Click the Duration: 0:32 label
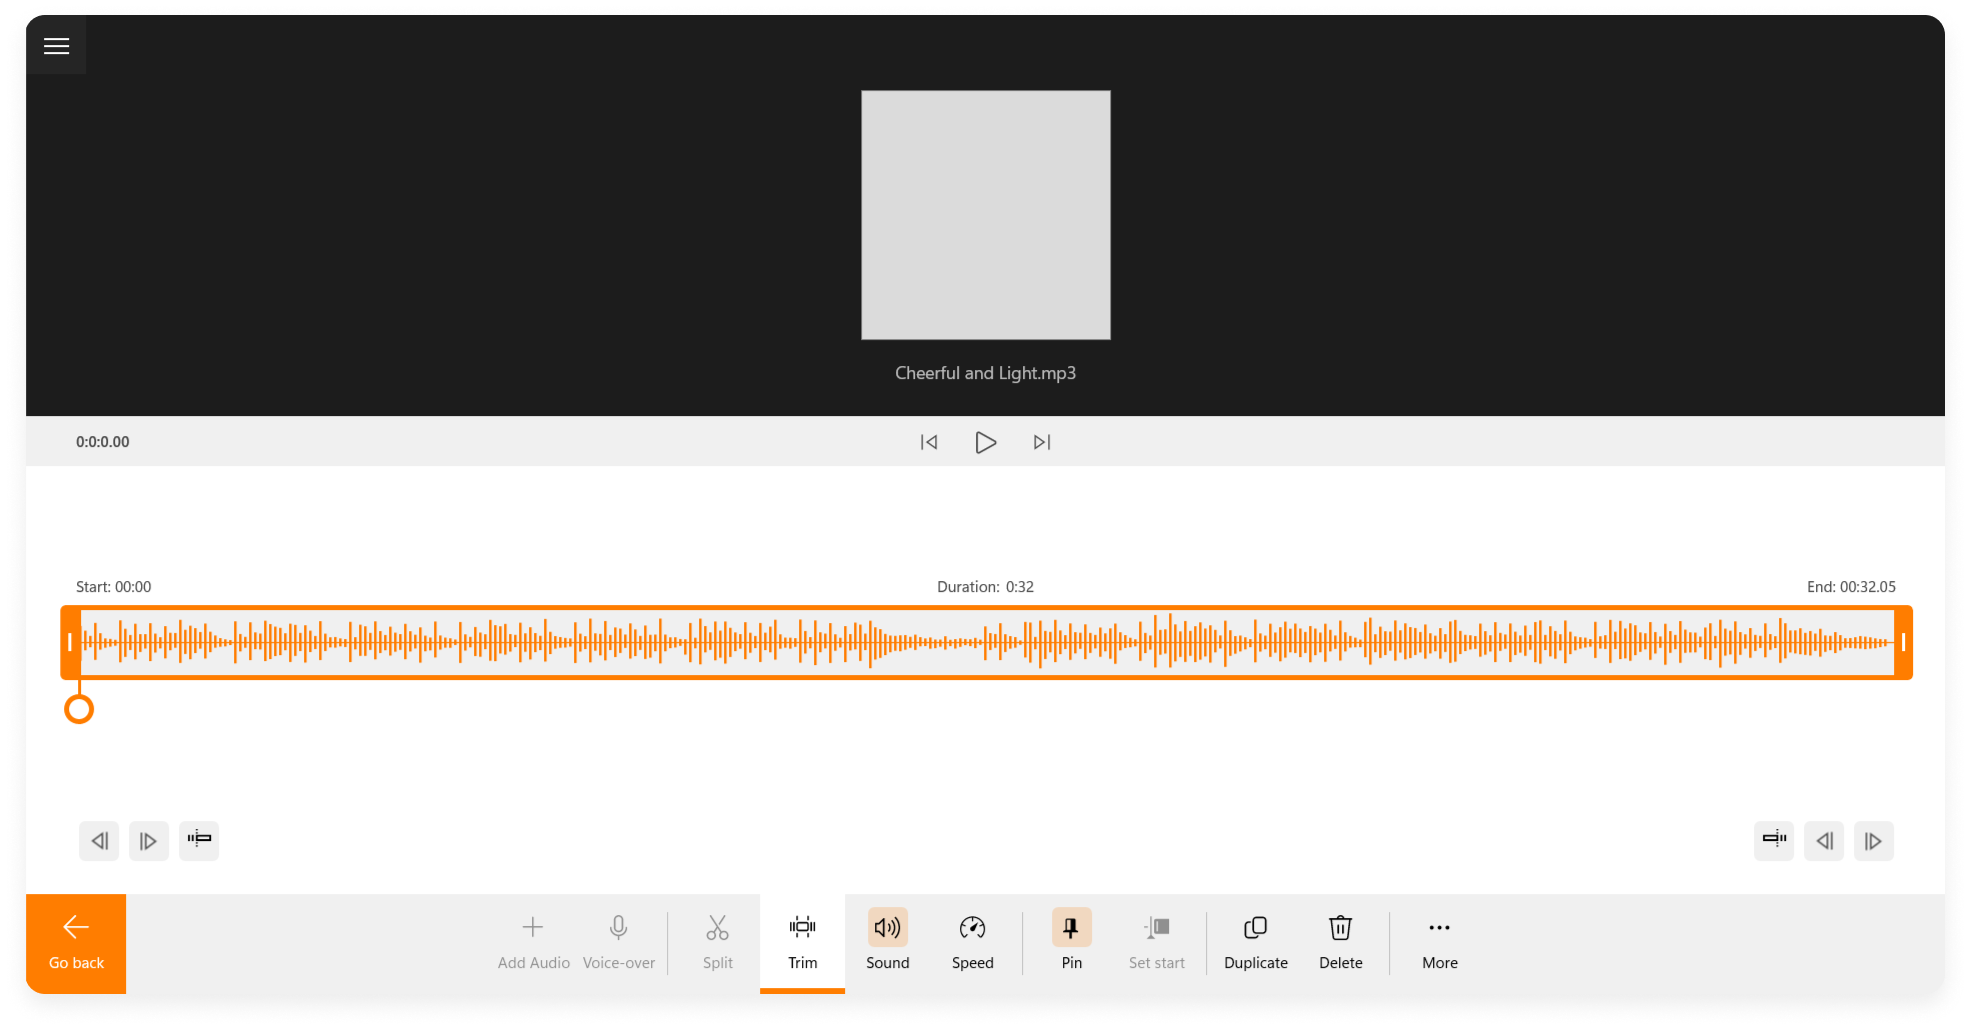Viewport: 1970px width, 1029px height. pyautogui.click(x=985, y=587)
